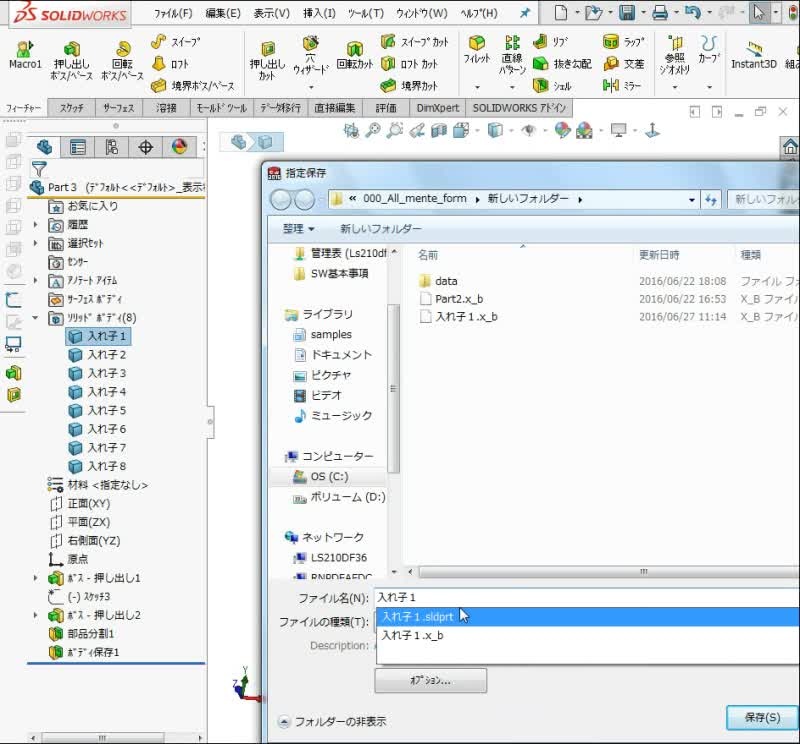This screenshot has width=800, height=744.
Task: Open the ConfigurationManager tab icon
Action: point(112,147)
